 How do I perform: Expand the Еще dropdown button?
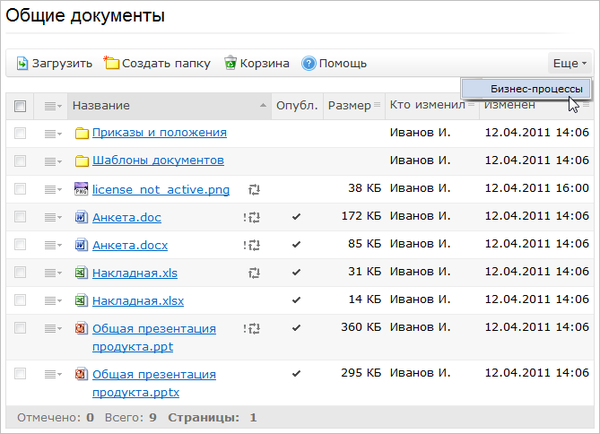click(x=570, y=64)
